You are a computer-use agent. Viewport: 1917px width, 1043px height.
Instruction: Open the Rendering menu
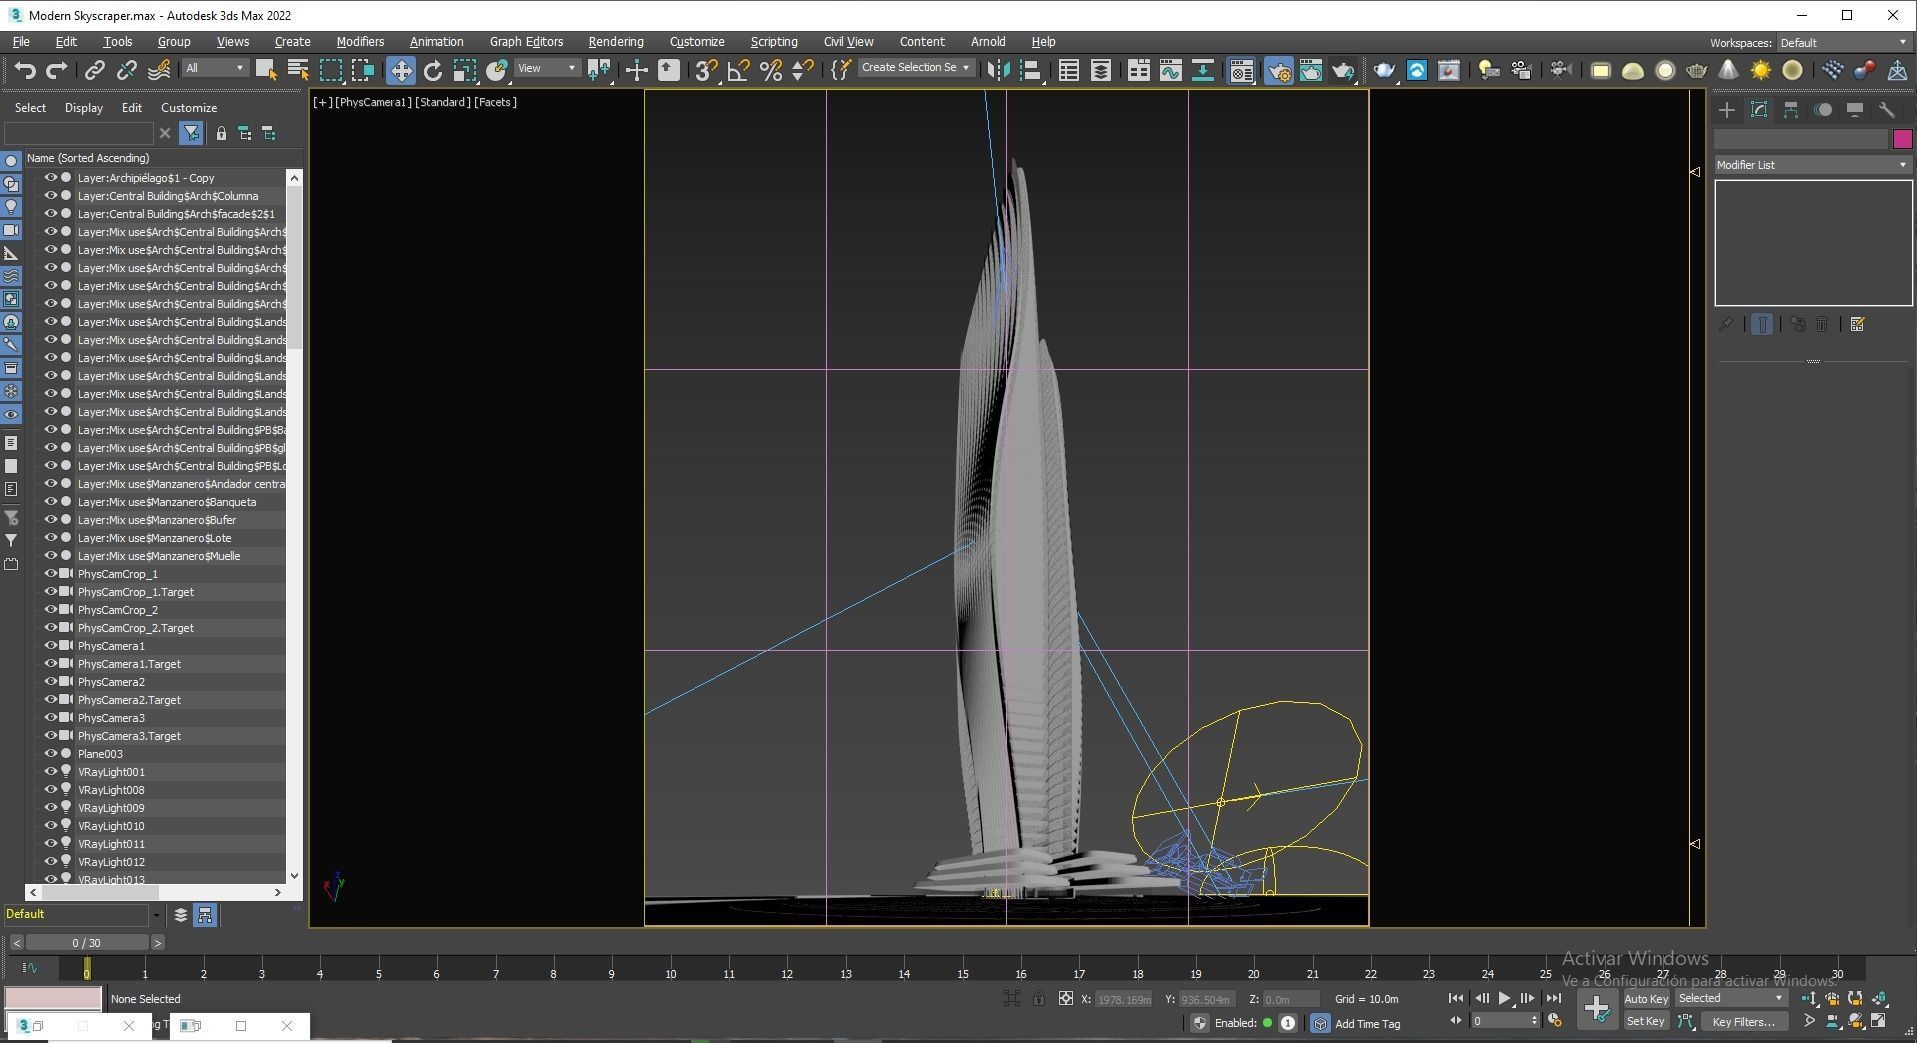[x=616, y=42]
